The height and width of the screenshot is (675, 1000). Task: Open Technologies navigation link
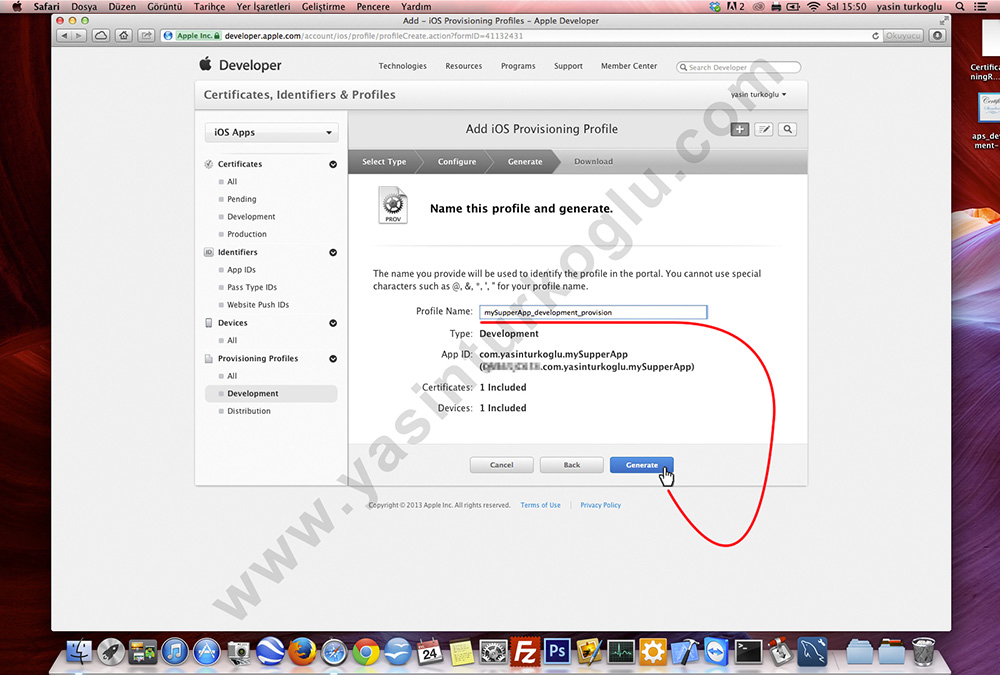[x=402, y=66]
